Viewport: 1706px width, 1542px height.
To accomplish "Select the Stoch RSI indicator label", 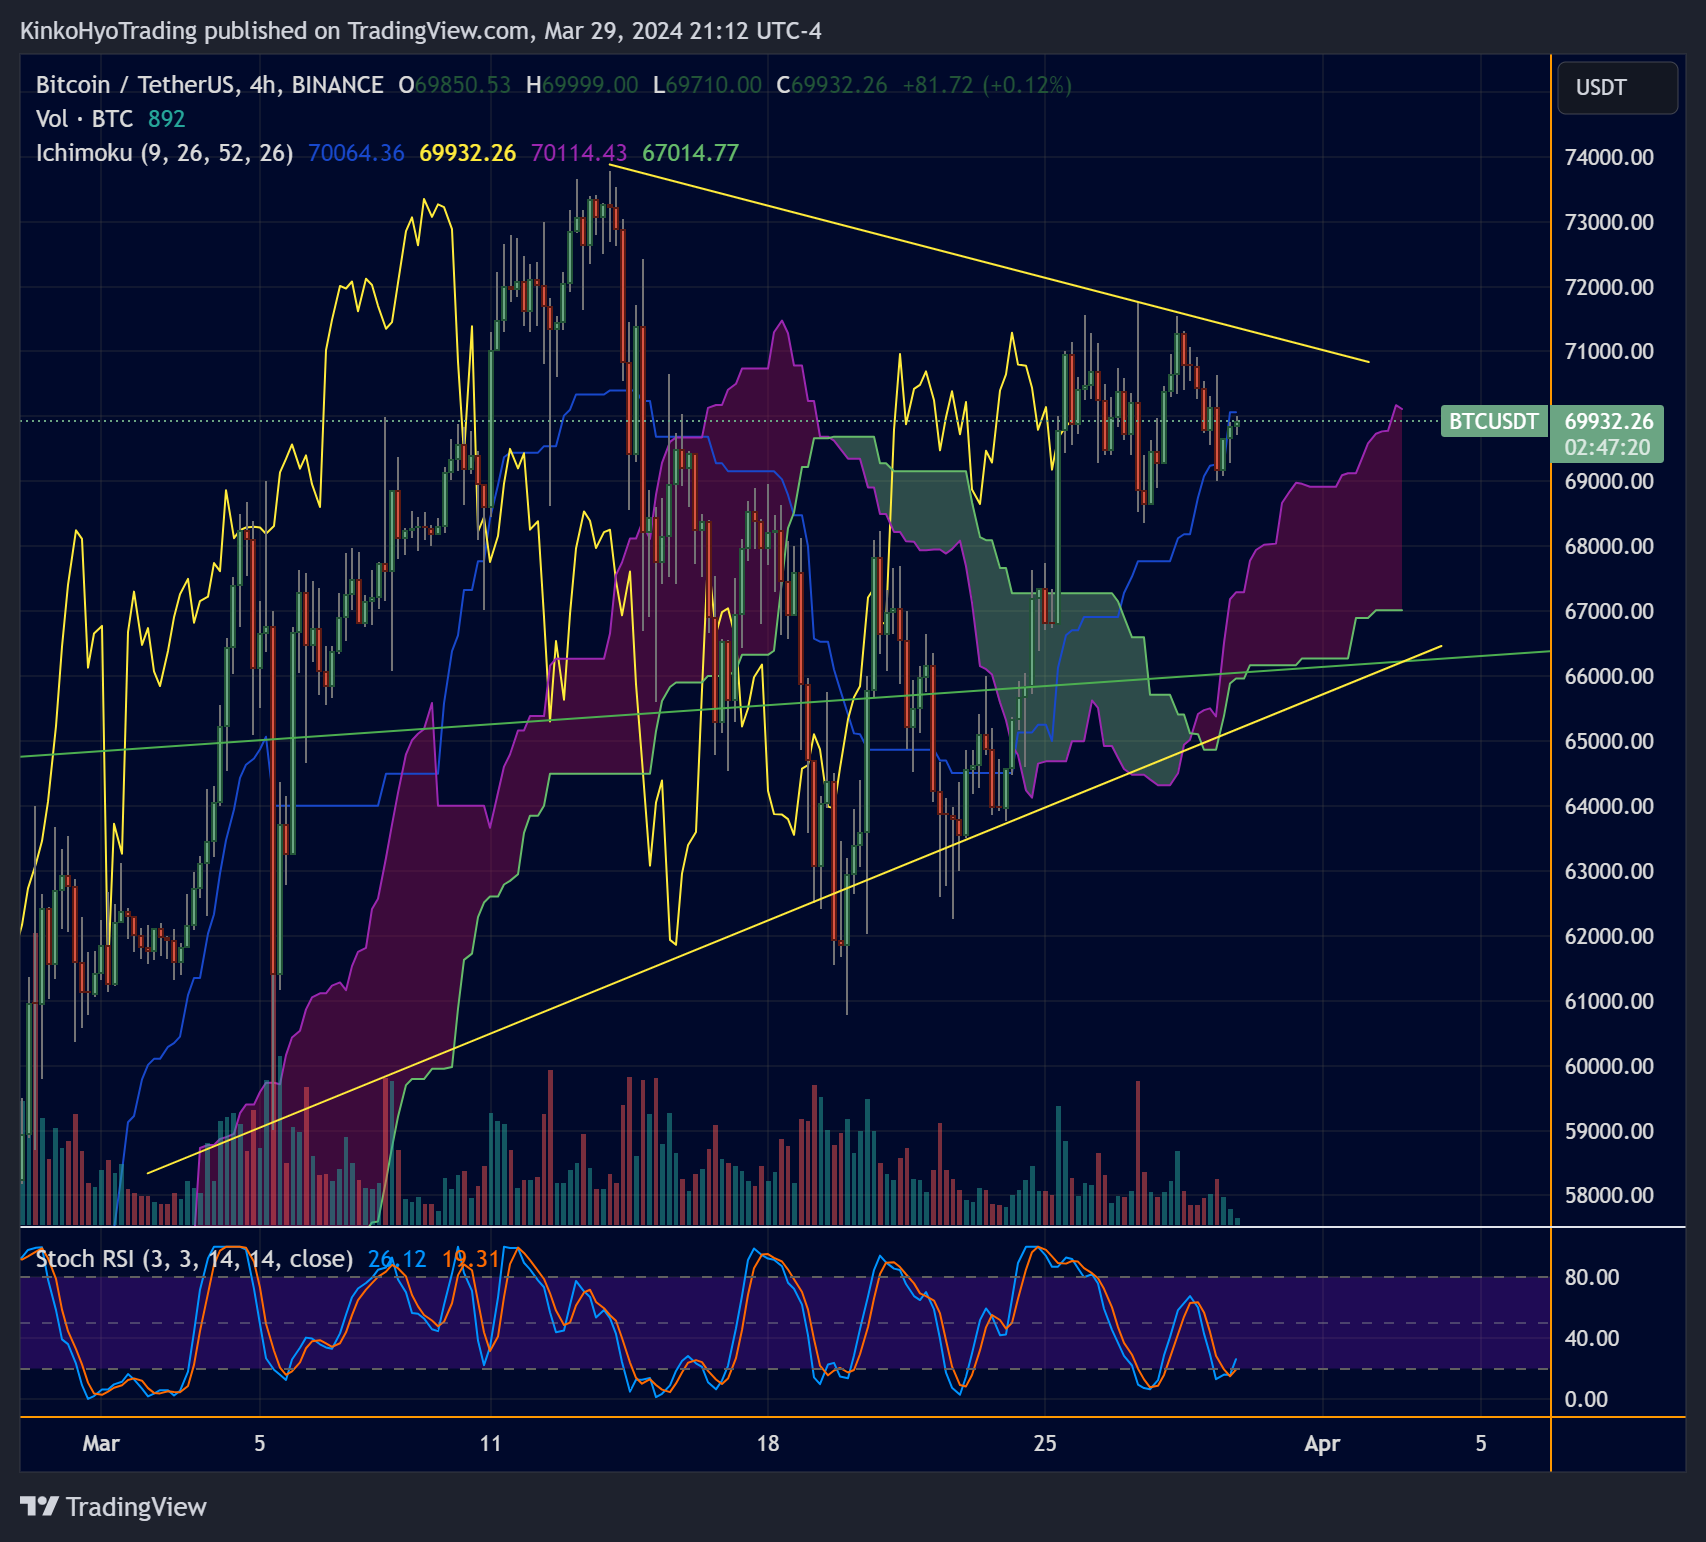I will coord(194,1259).
